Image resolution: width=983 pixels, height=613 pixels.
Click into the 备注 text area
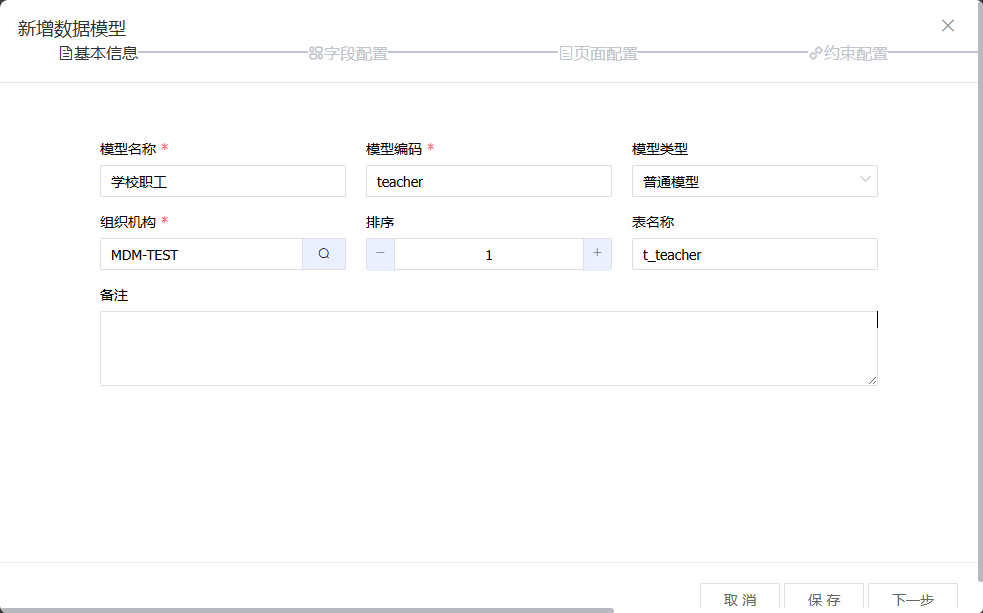[488, 348]
